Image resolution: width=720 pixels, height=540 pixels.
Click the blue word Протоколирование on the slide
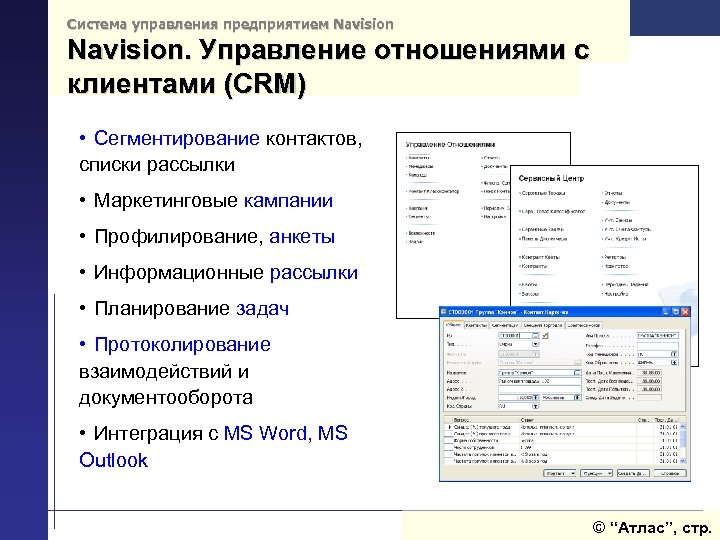pos(182,344)
